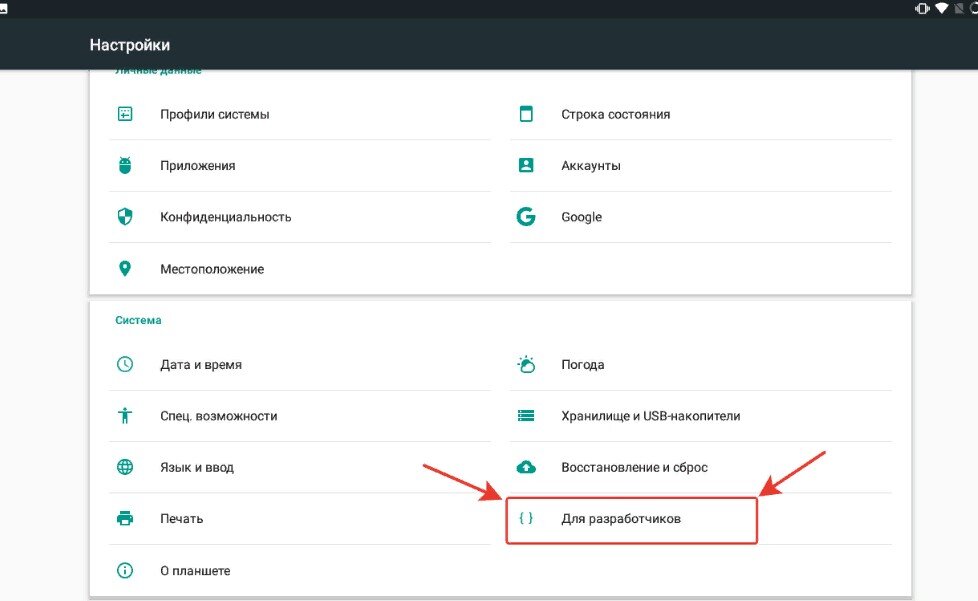Open Строка состояния settings
The height and width of the screenshot is (601, 978).
[615, 114]
